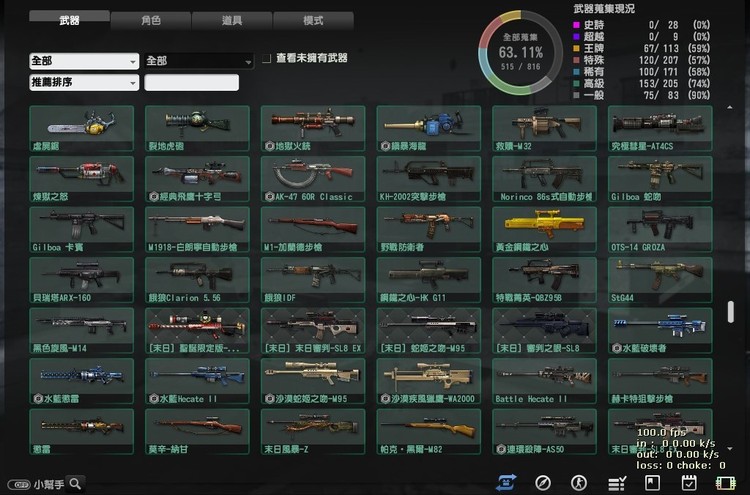Select the Battle Hecate II weapon card
Viewport: 750px width, 495px height.
(x=545, y=381)
